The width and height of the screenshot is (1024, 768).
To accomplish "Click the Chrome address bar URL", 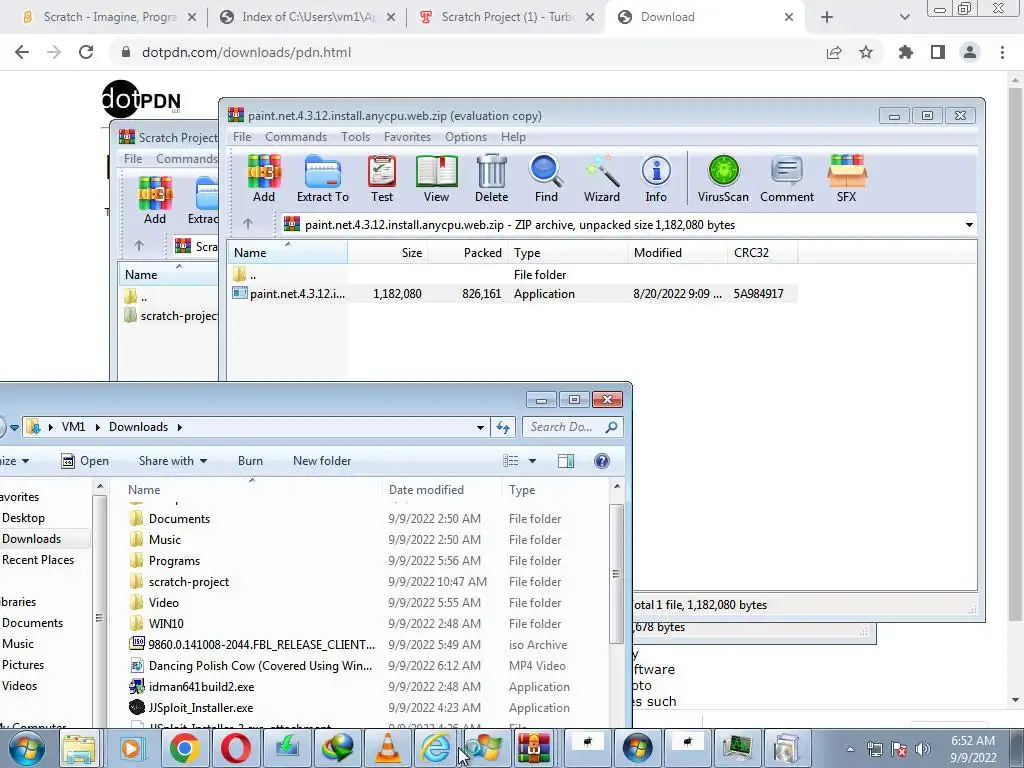I will [x=246, y=52].
